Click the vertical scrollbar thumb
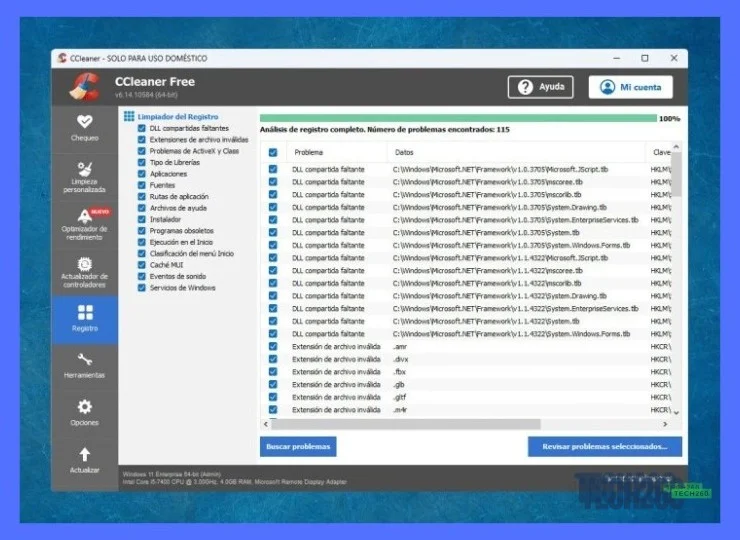This screenshot has height=540, width=740. 676,174
